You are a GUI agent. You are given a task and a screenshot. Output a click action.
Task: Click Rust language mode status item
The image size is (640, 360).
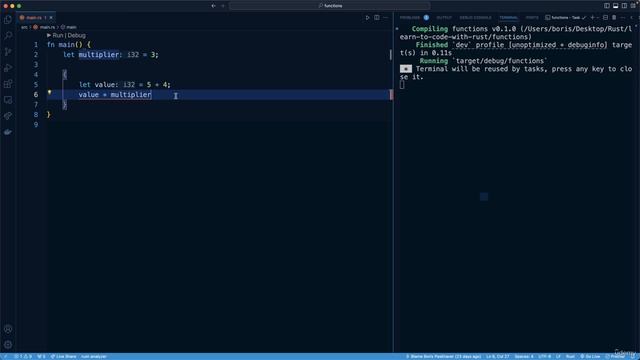click(x=570, y=356)
